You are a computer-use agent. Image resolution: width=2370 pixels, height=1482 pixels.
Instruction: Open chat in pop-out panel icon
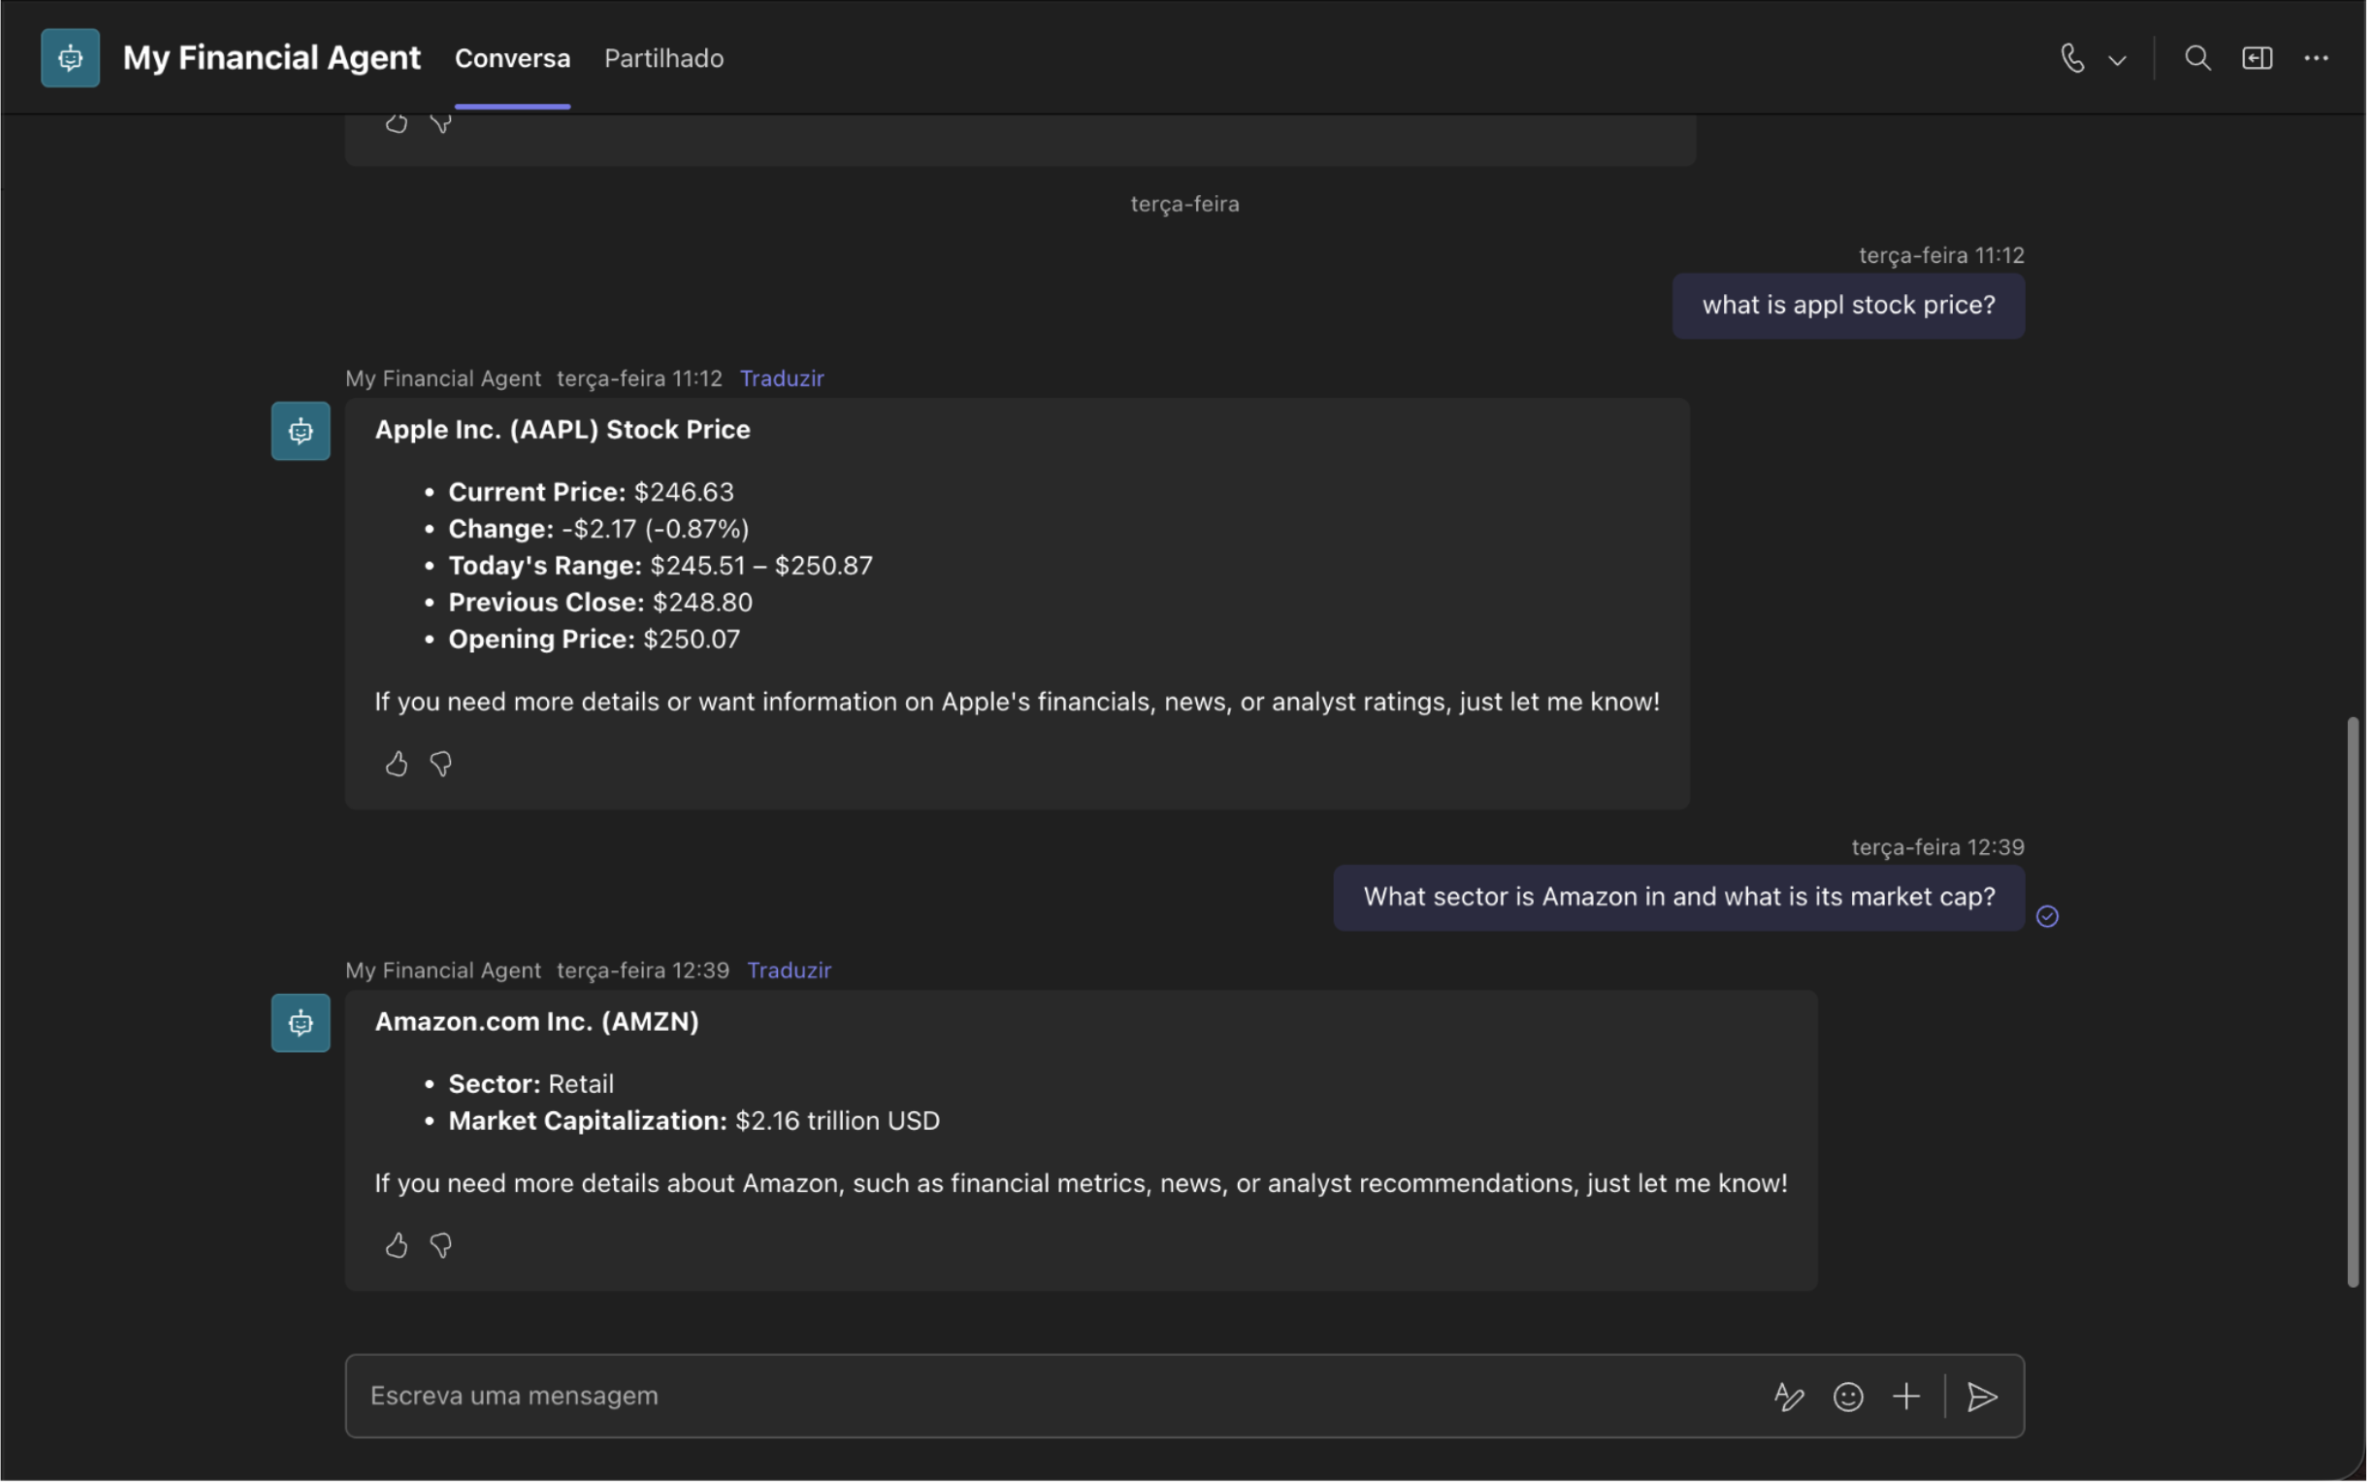[2258, 58]
